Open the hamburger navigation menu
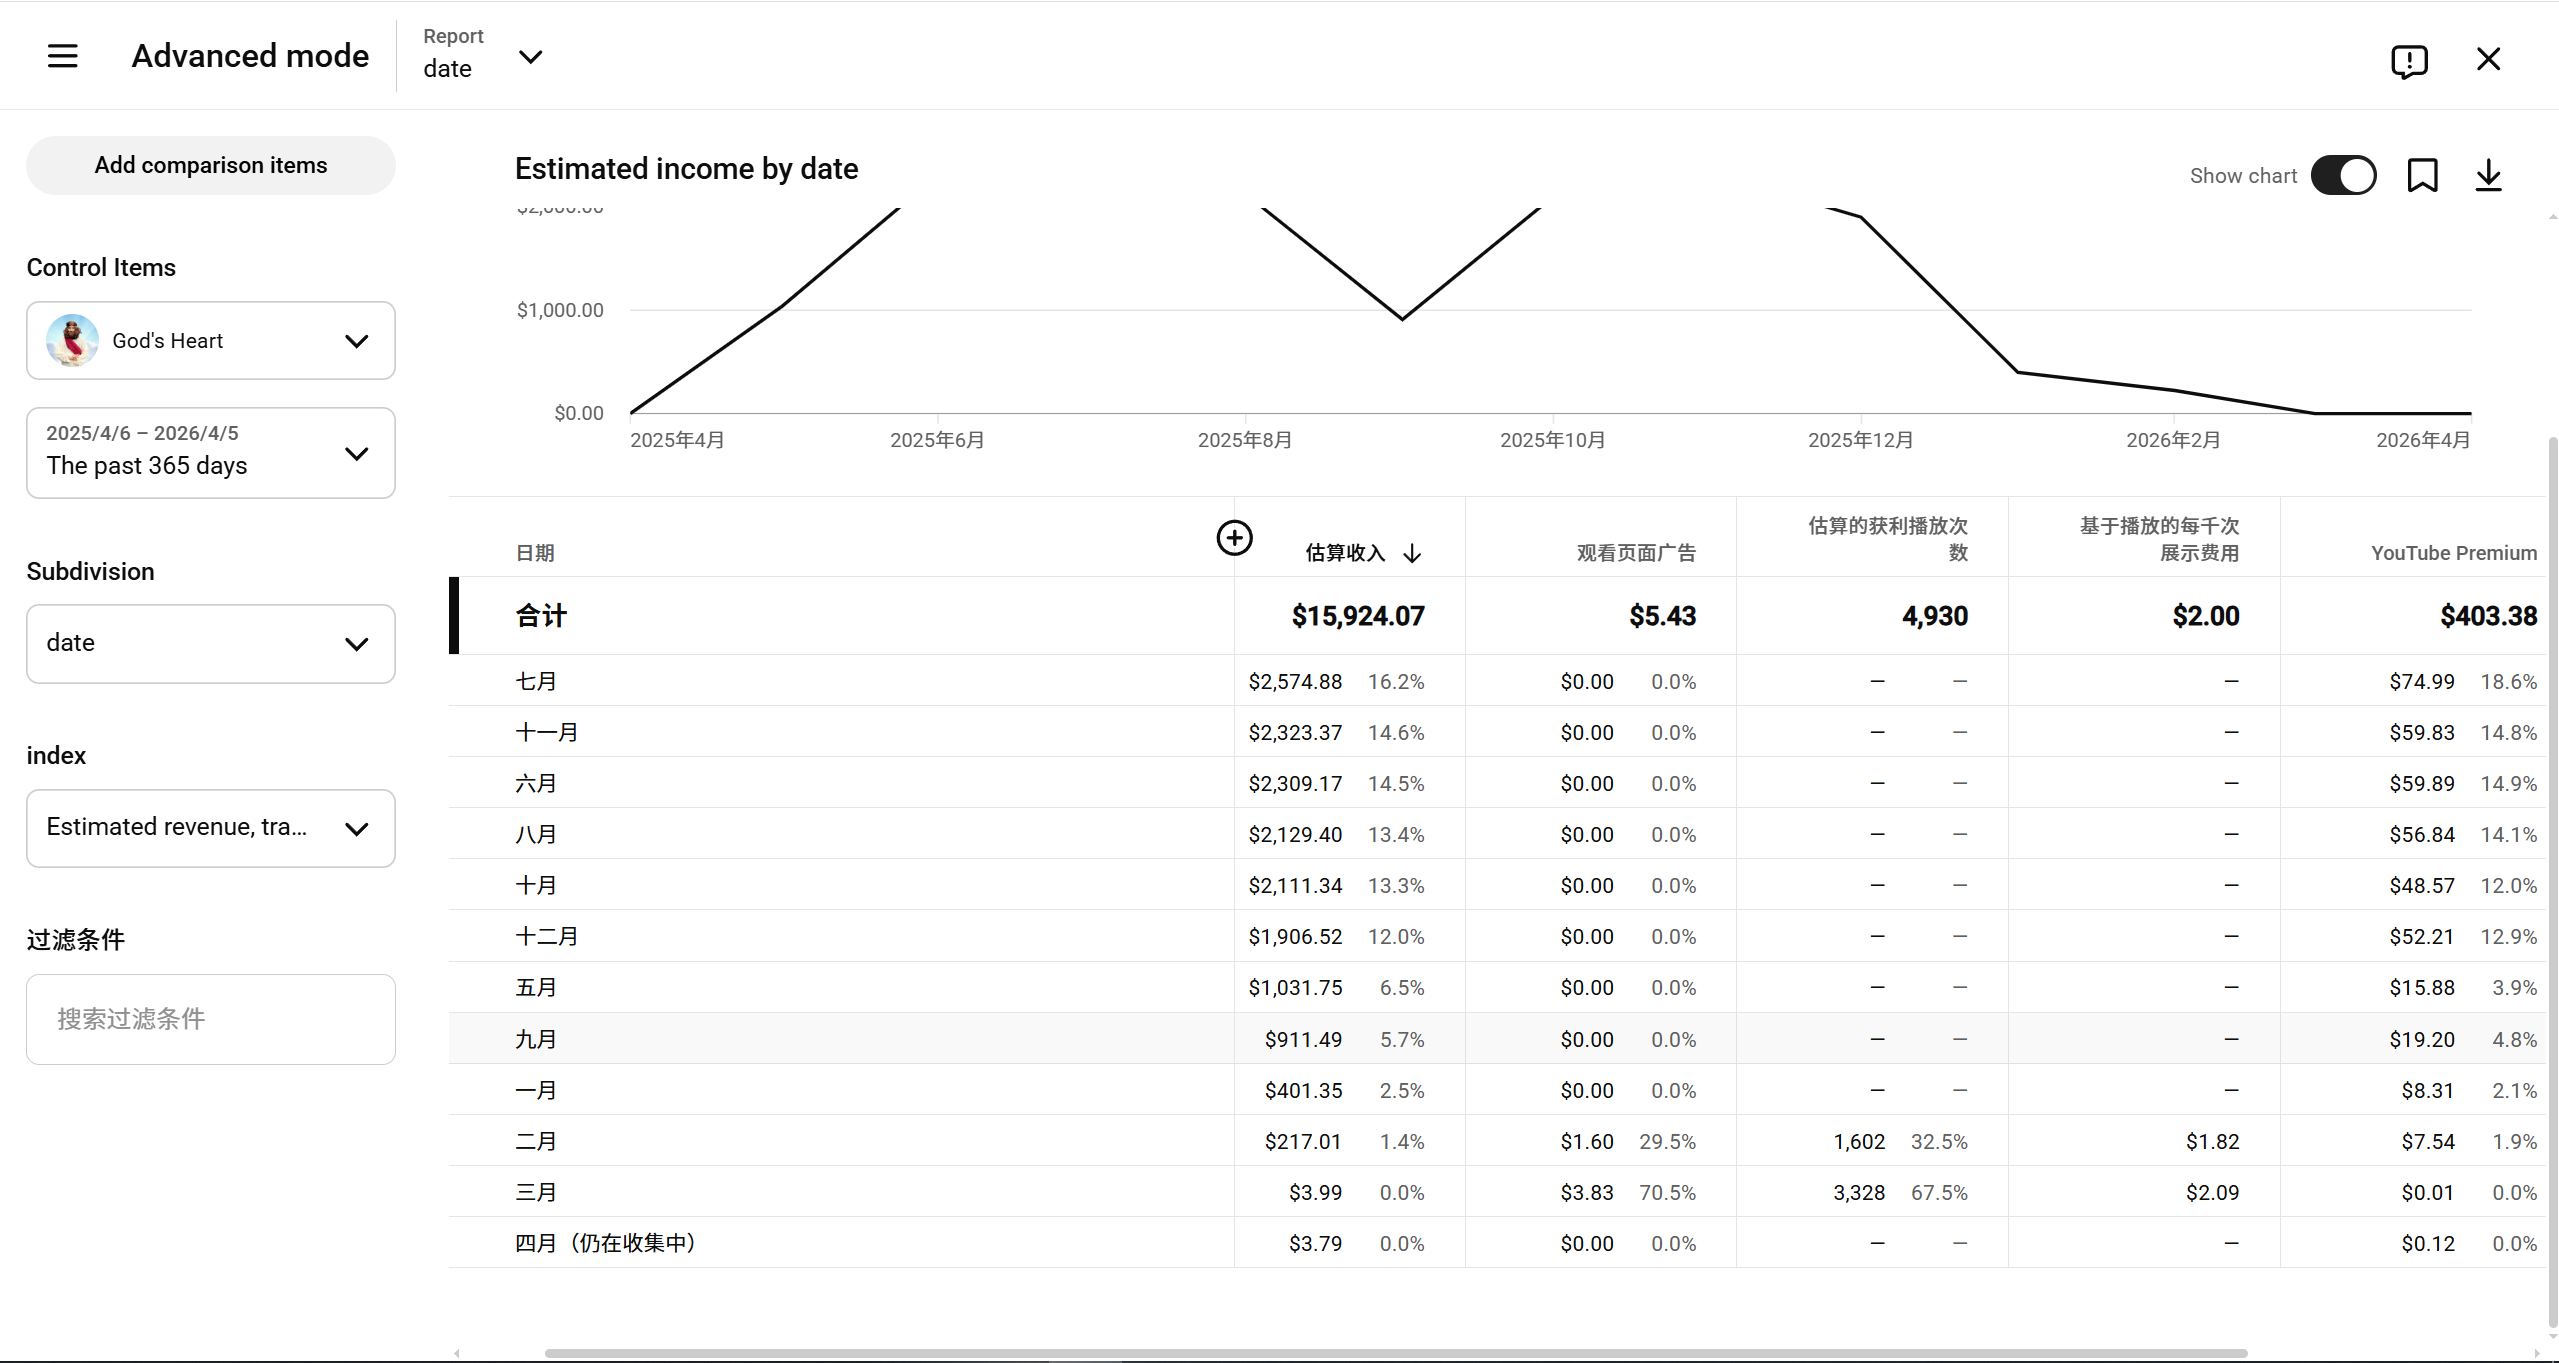Viewport: 2559px width, 1363px height. (x=62, y=56)
